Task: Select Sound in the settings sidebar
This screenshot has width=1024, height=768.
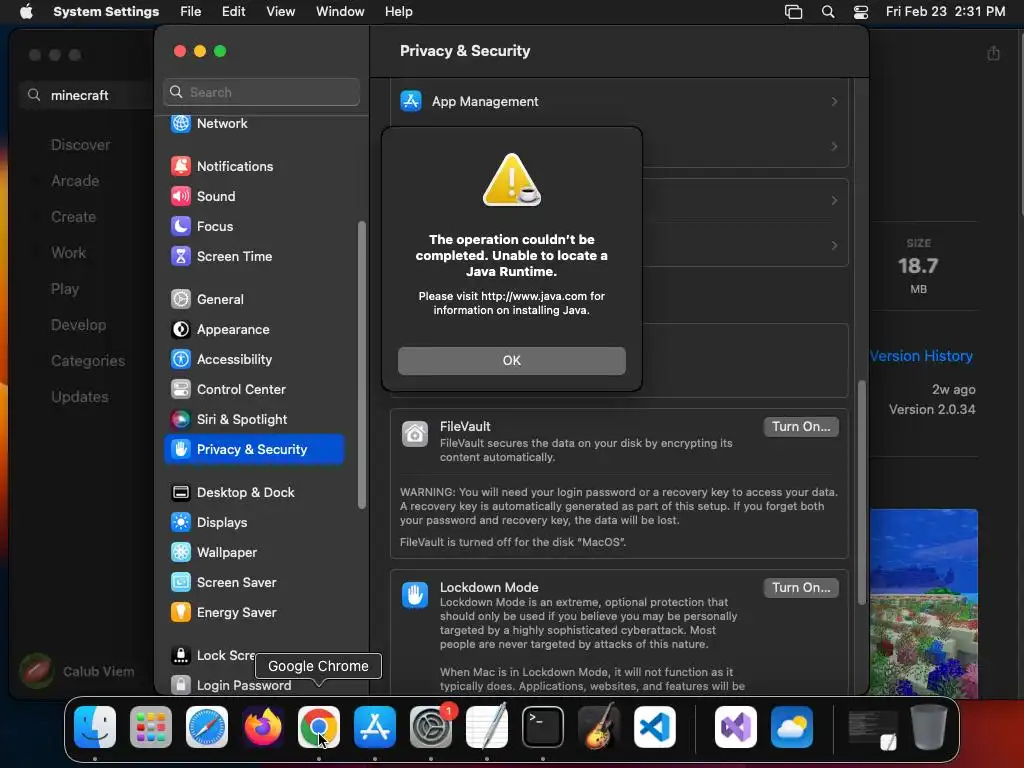Action: 255,197
